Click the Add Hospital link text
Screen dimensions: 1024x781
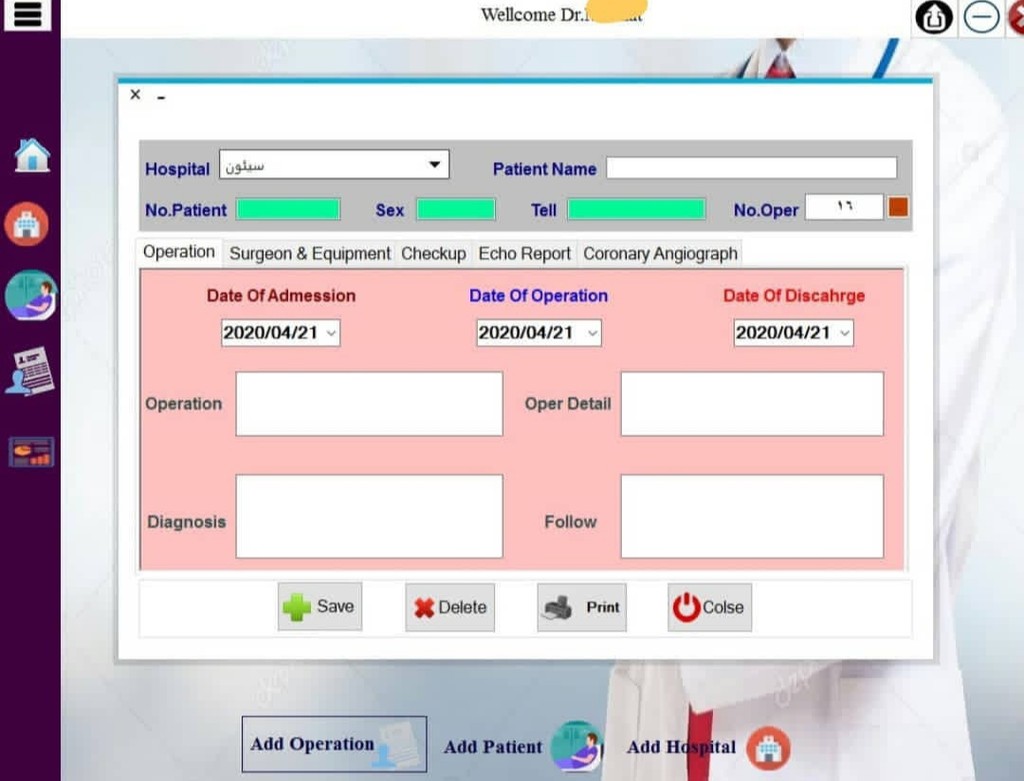pos(681,746)
